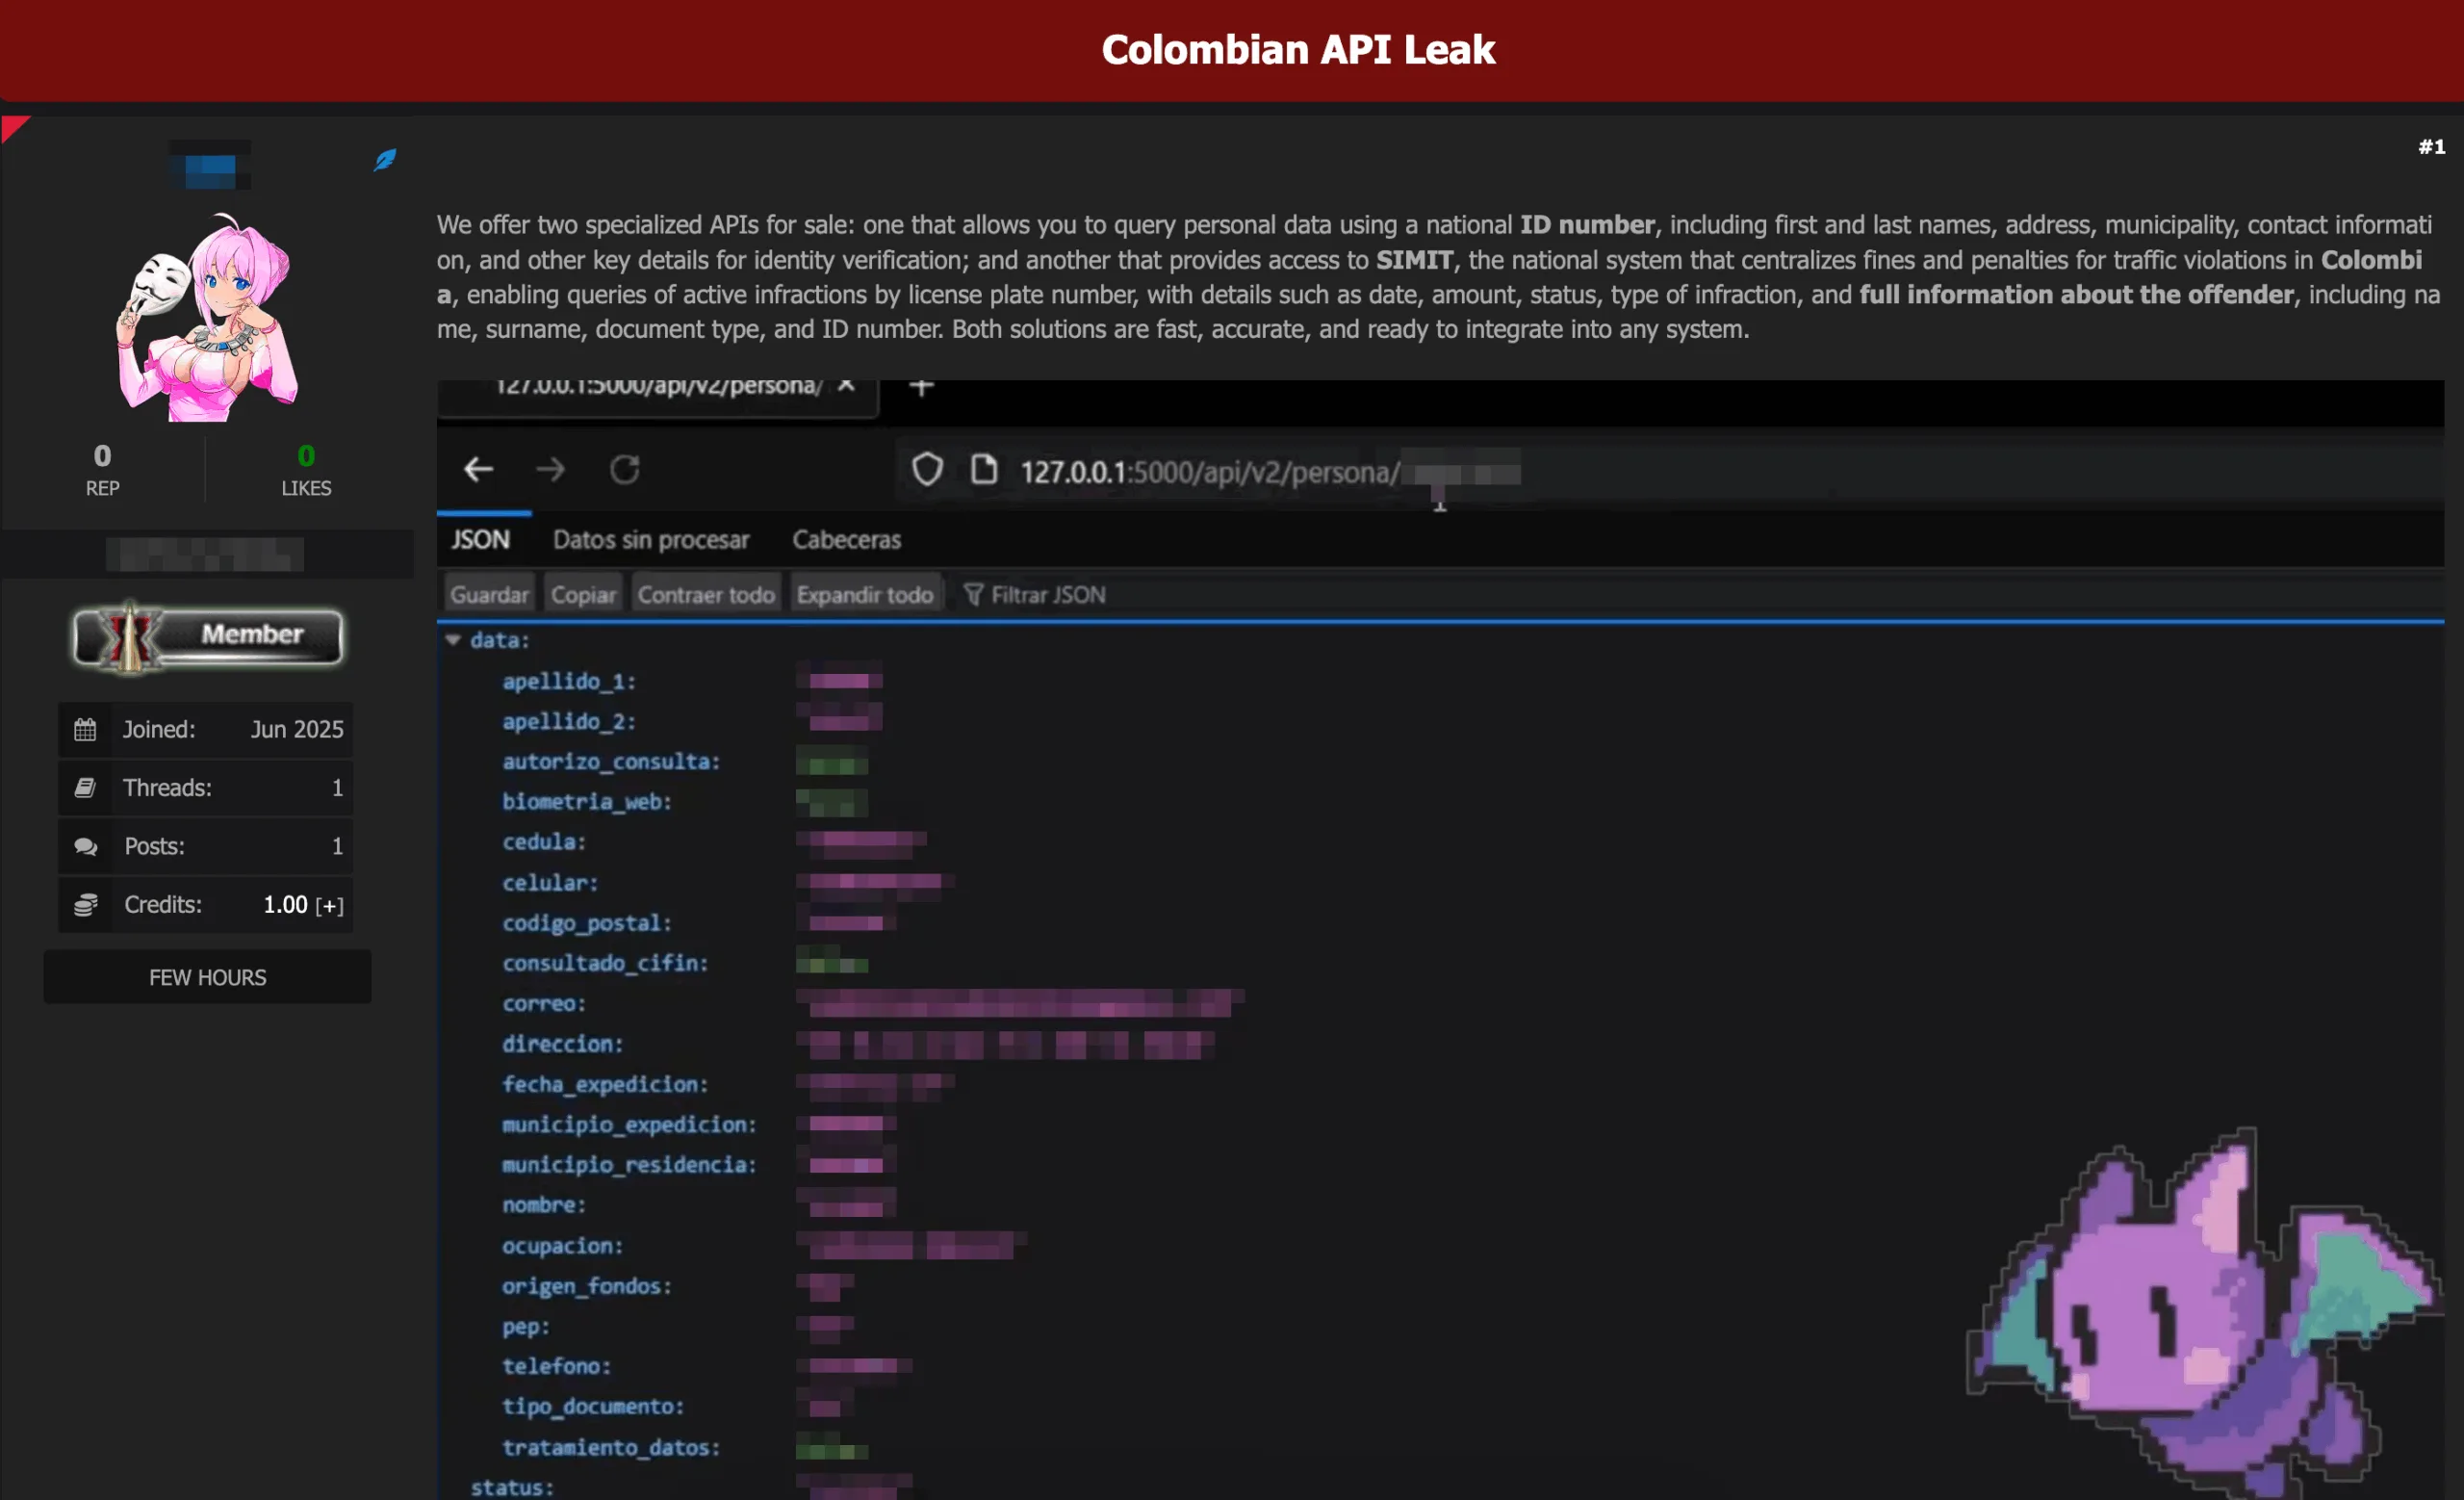Click the credits [+] link
The image size is (2464, 1500).
point(329,906)
